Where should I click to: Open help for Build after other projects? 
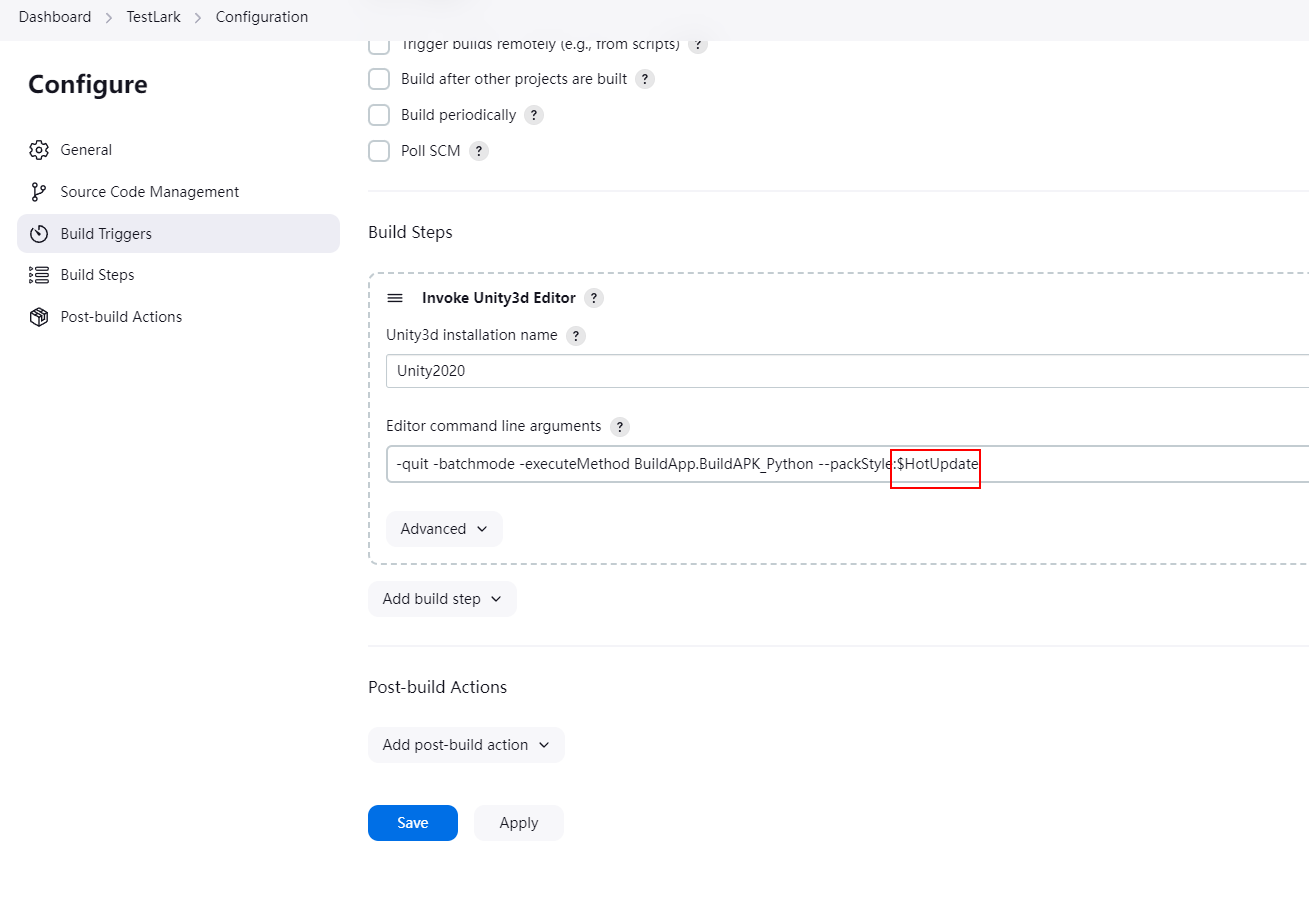645,79
